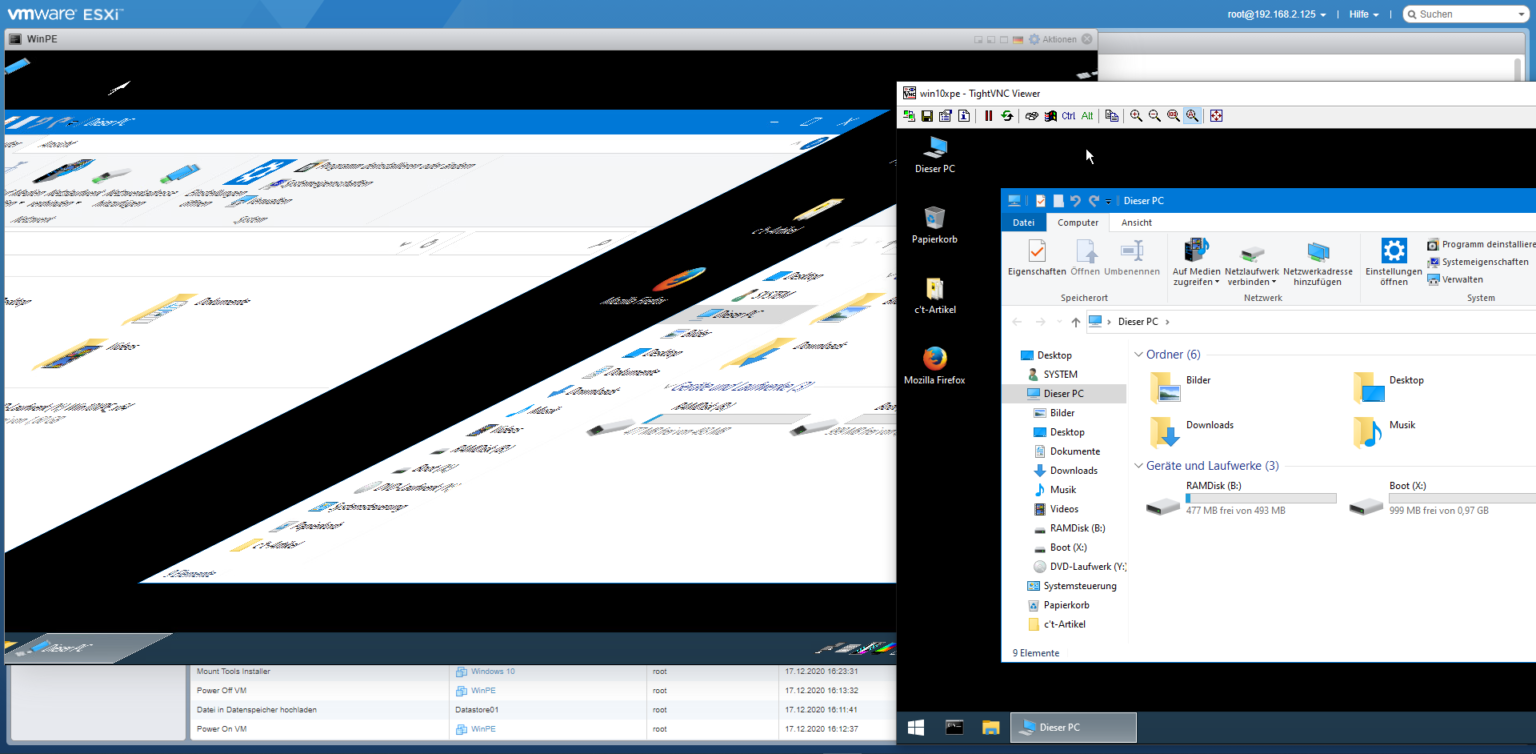1536x754 pixels.
Task: Switch to the Ansicht ribbon tab
Action: [x=1135, y=222]
